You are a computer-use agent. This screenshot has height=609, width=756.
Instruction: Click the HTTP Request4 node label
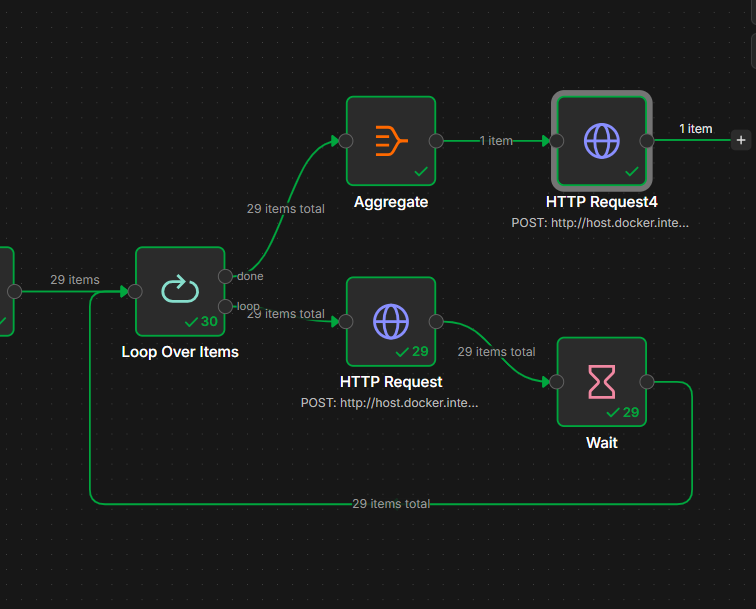pos(602,202)
